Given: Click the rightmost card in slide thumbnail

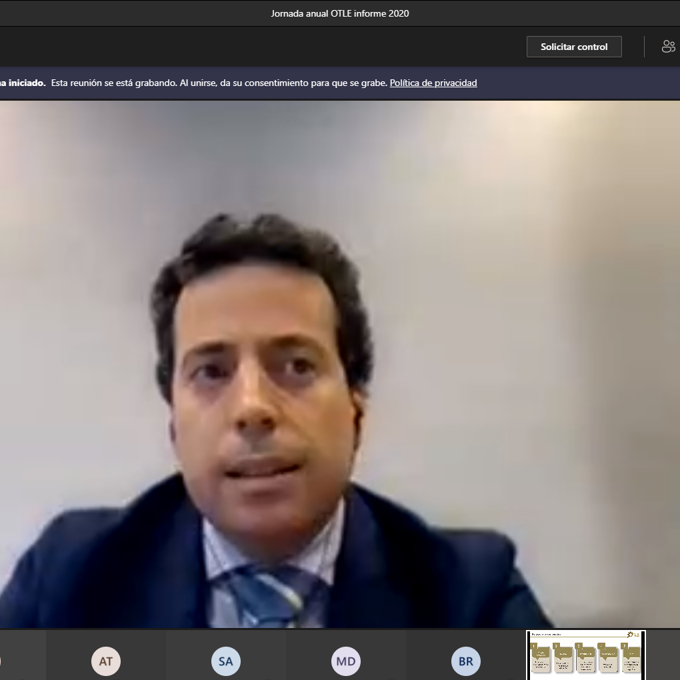Looking at the screenshot, I should 630,658.
